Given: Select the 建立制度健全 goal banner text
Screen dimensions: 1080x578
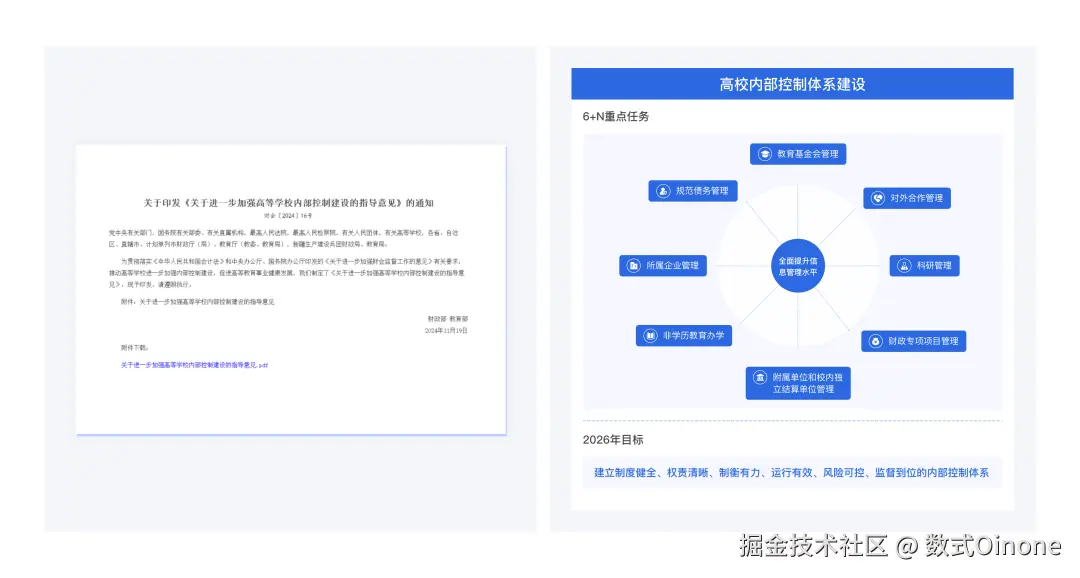Looking at the screenshot, I should tap(793, 472).
